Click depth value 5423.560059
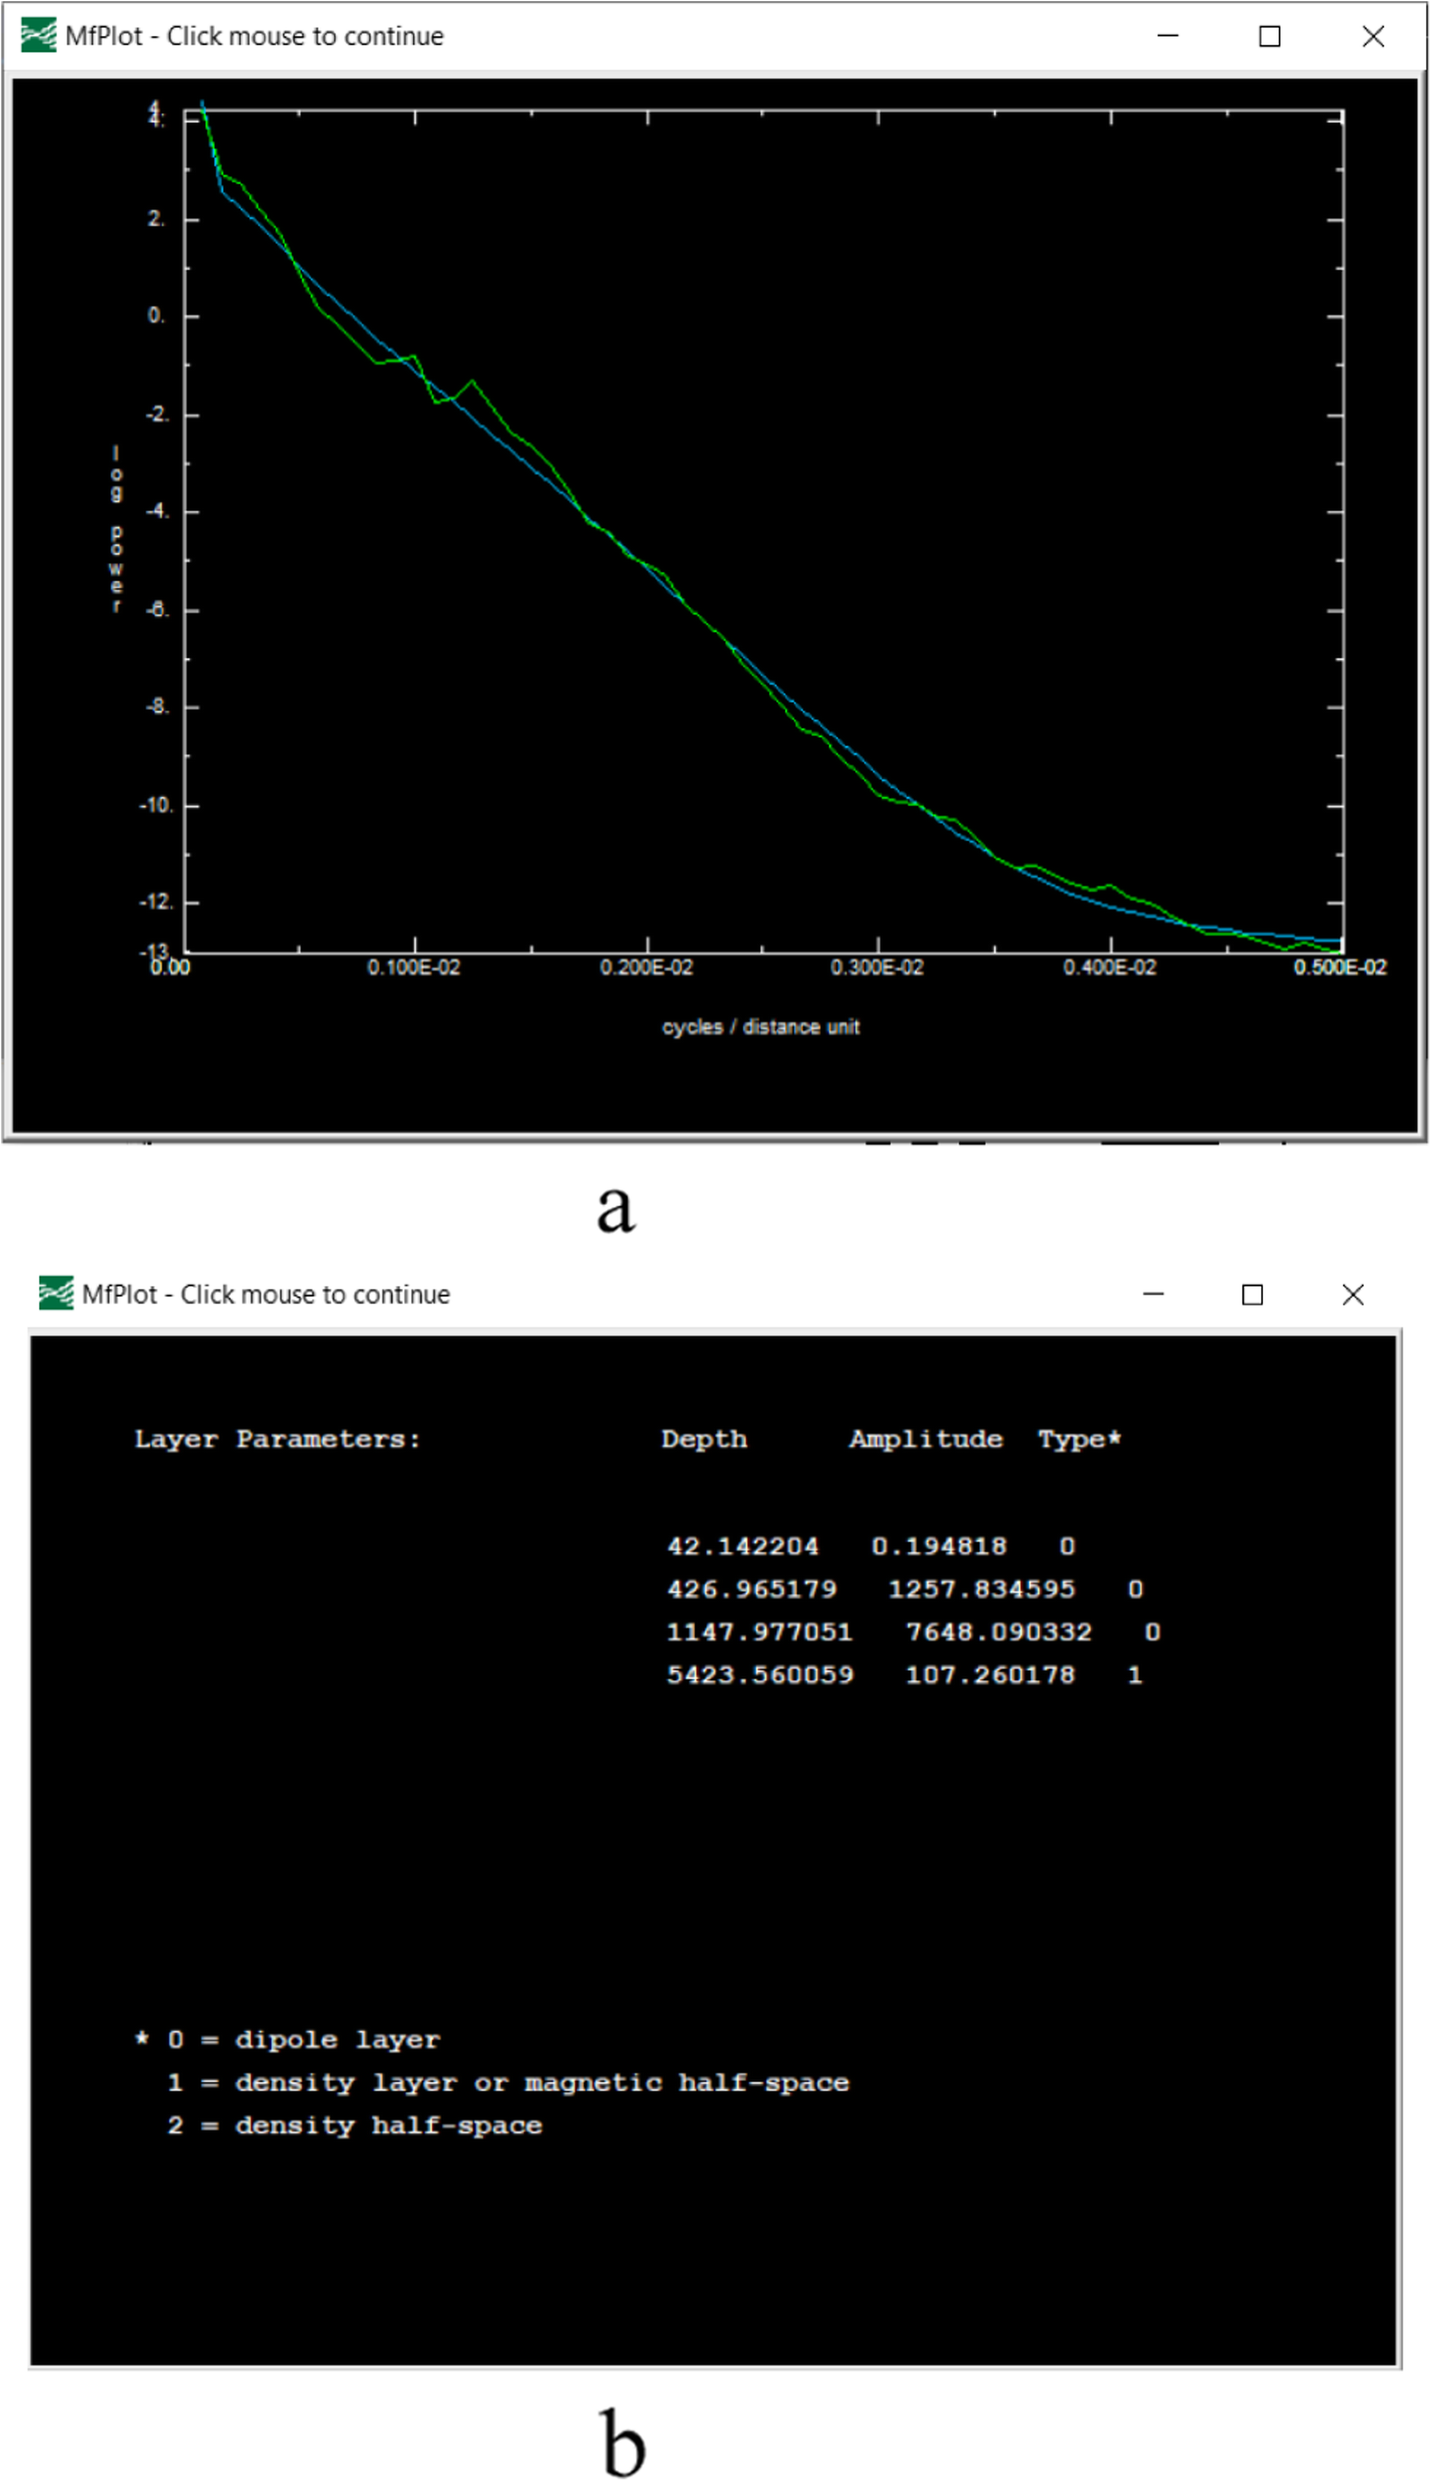This screenshot has width=1431, height=2481. pyautogui.click(x=760, y=1674)
